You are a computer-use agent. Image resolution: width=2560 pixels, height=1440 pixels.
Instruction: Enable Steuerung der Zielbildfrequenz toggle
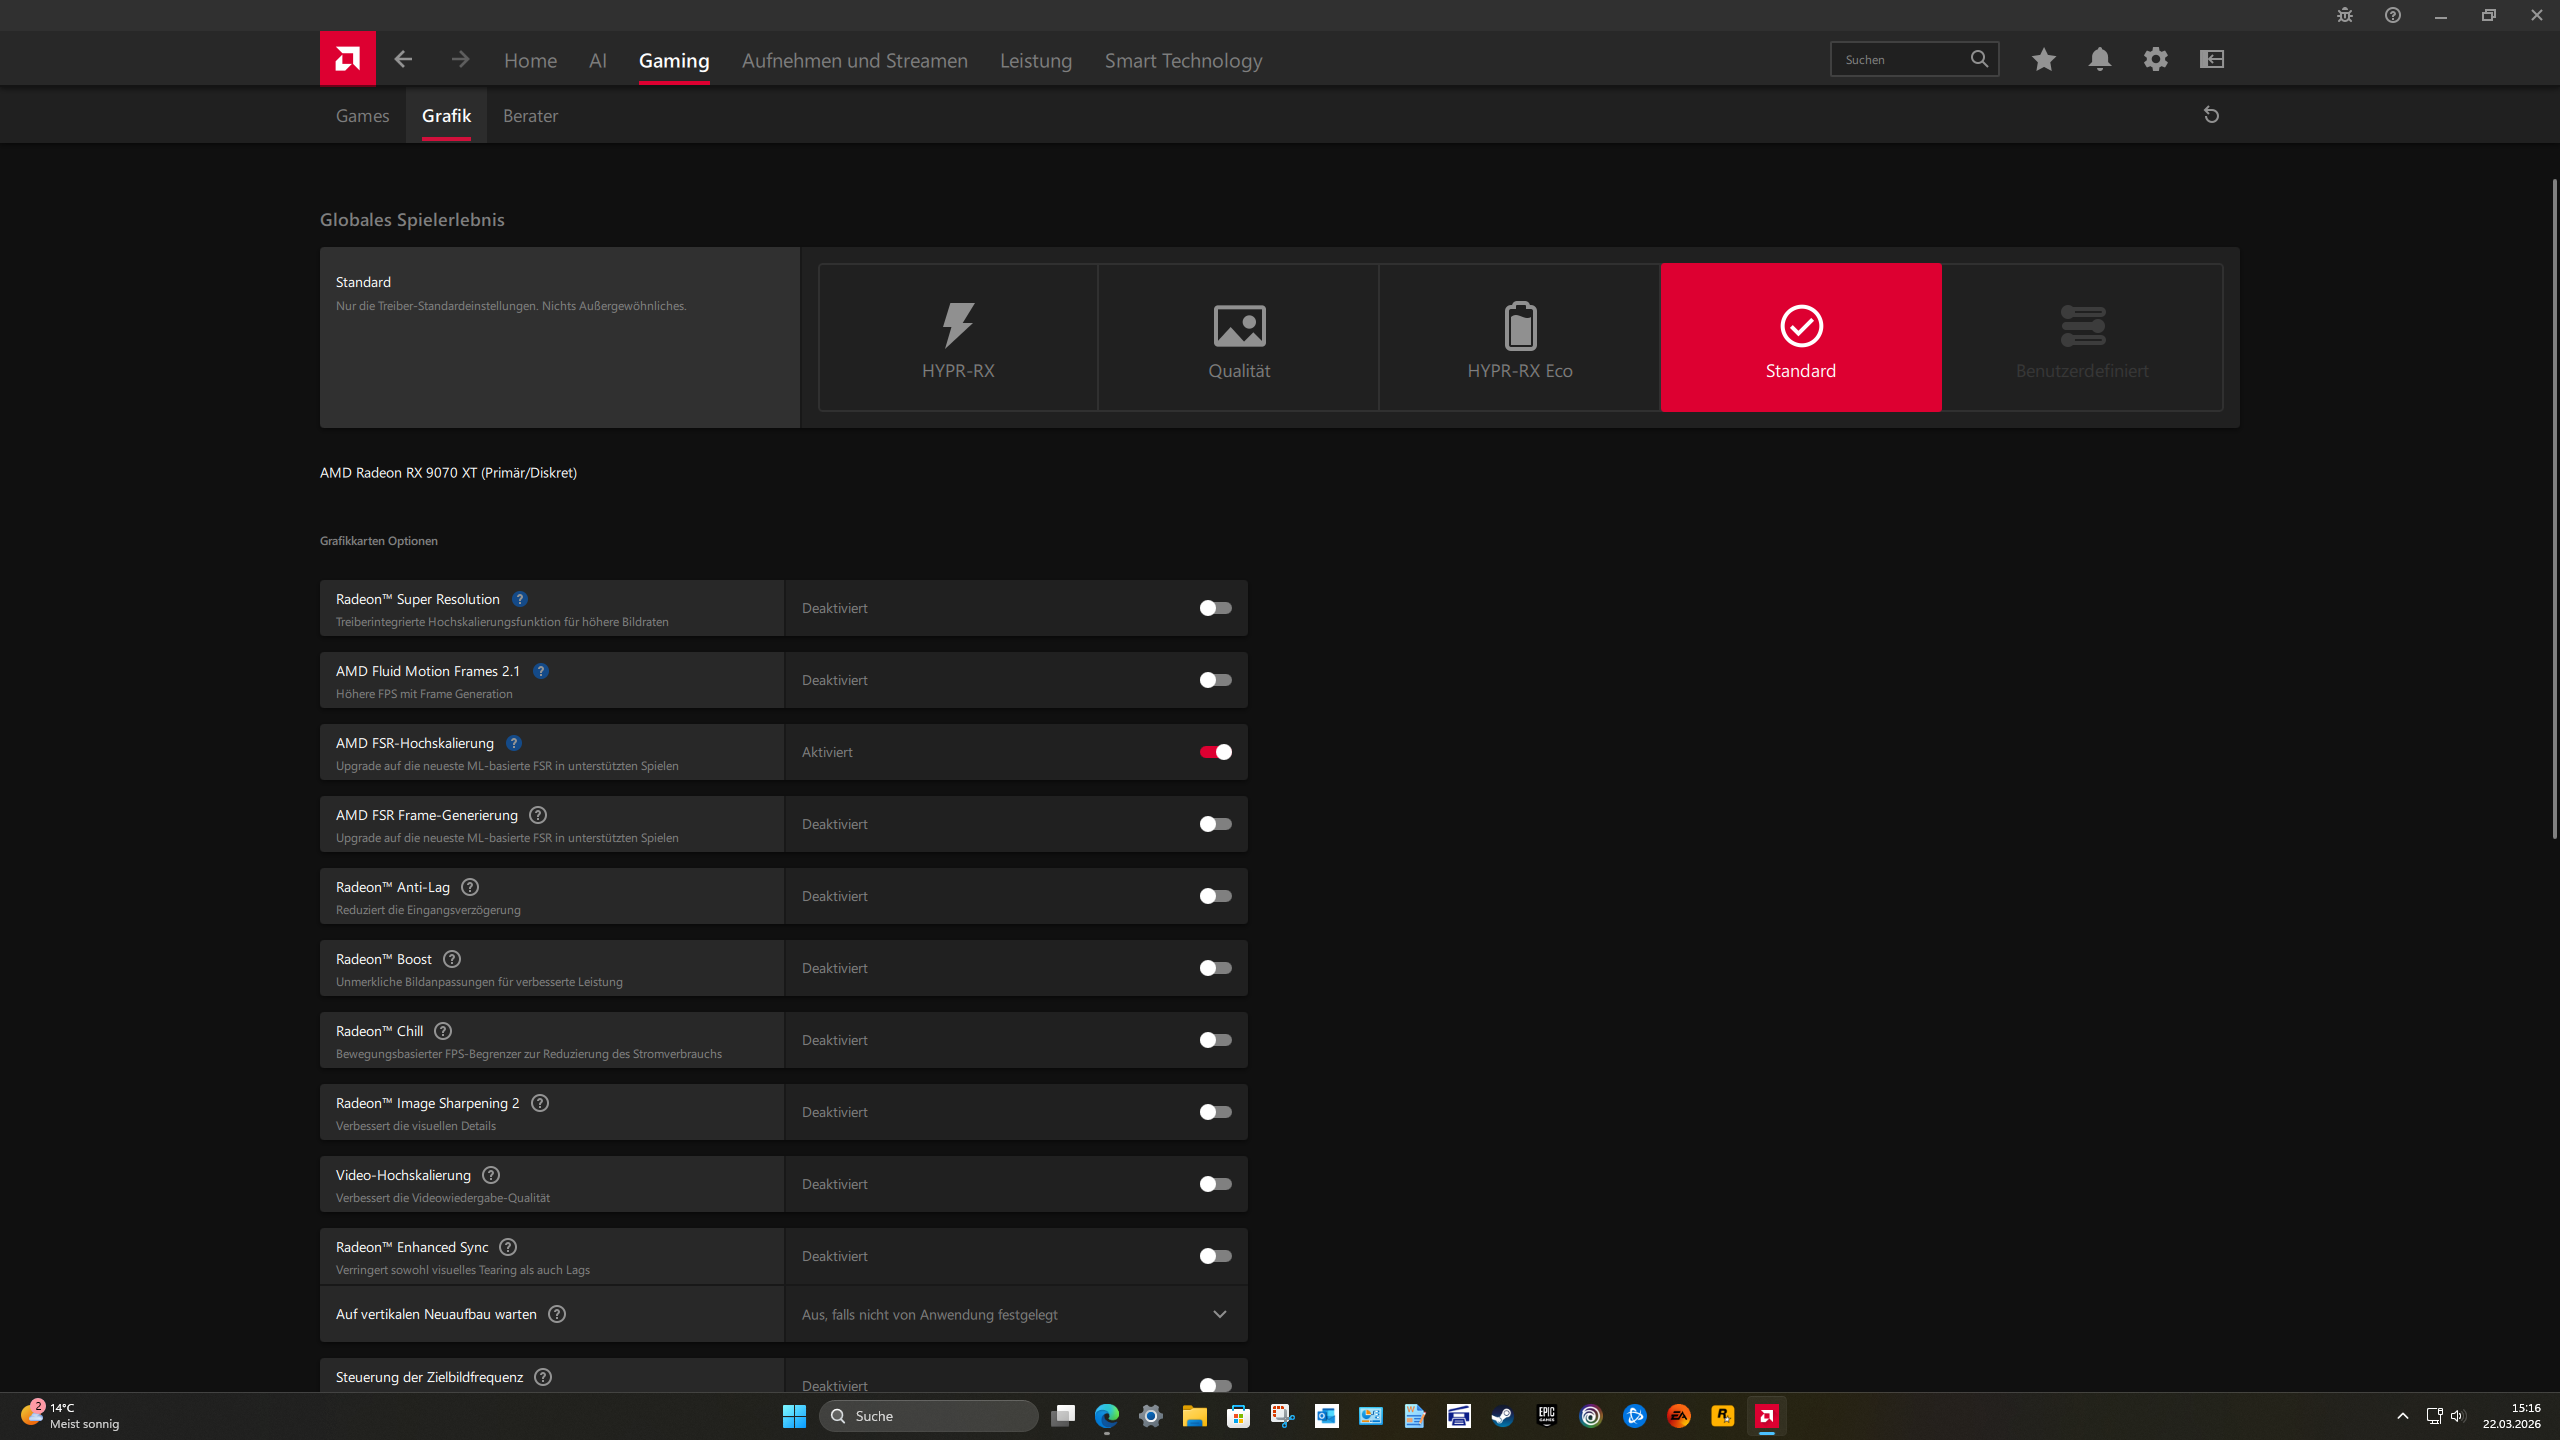tap(1215, 1385)
